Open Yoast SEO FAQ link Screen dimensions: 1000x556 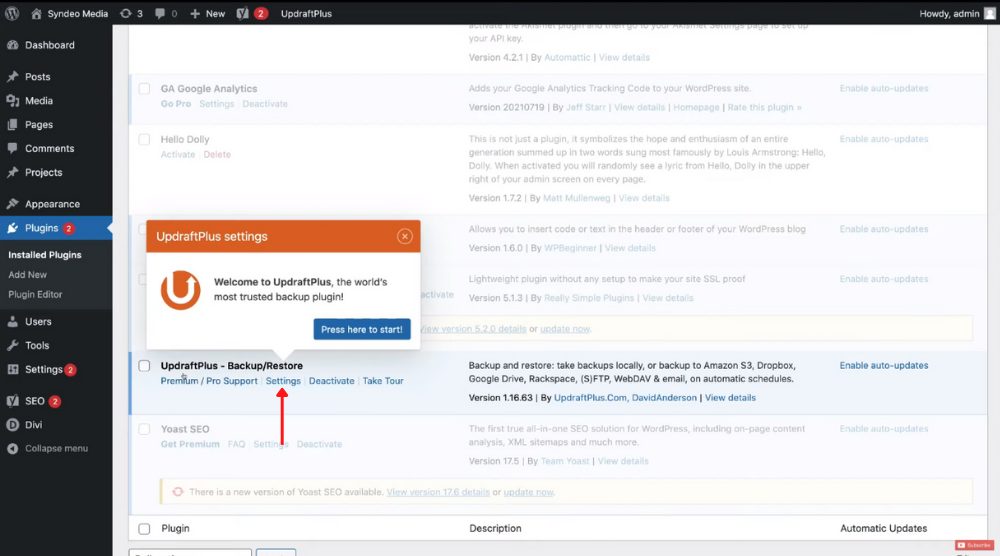click(x=237, y=444)
